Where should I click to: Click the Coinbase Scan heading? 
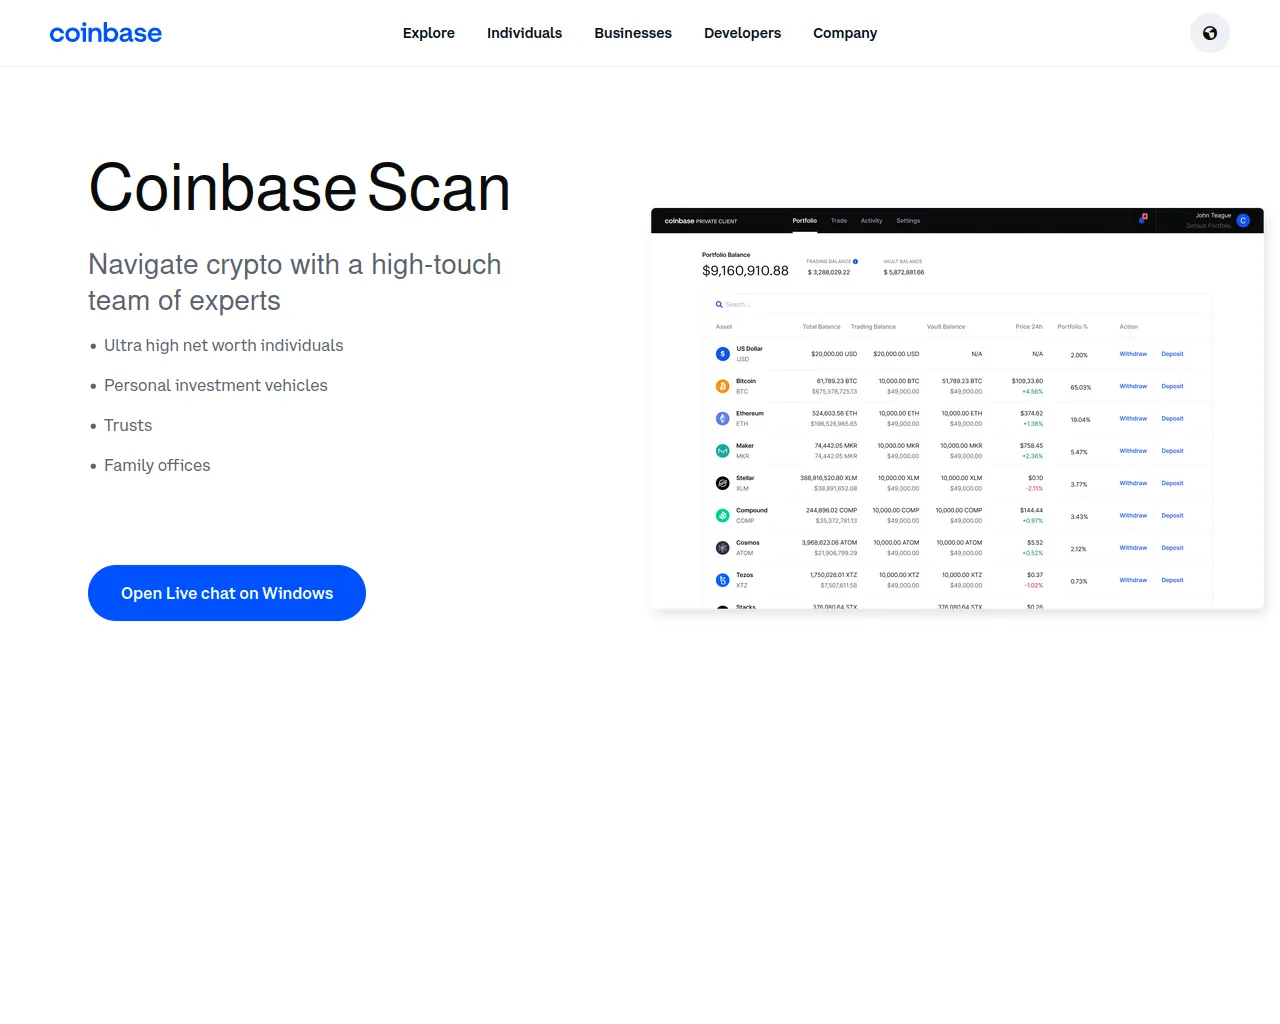point(300,188)
